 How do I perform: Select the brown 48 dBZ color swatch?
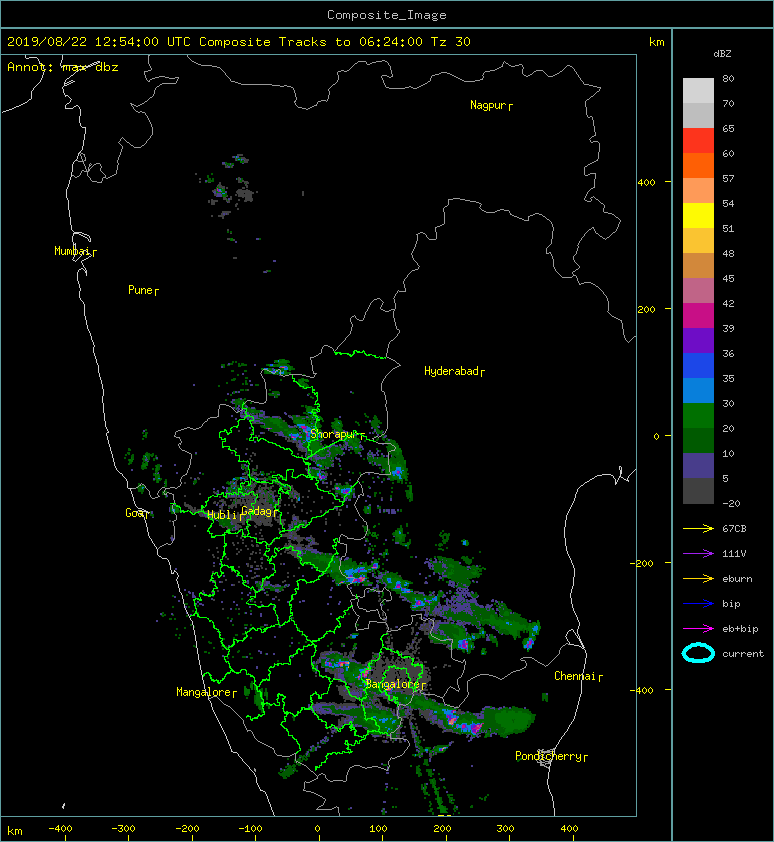point(698,266)
